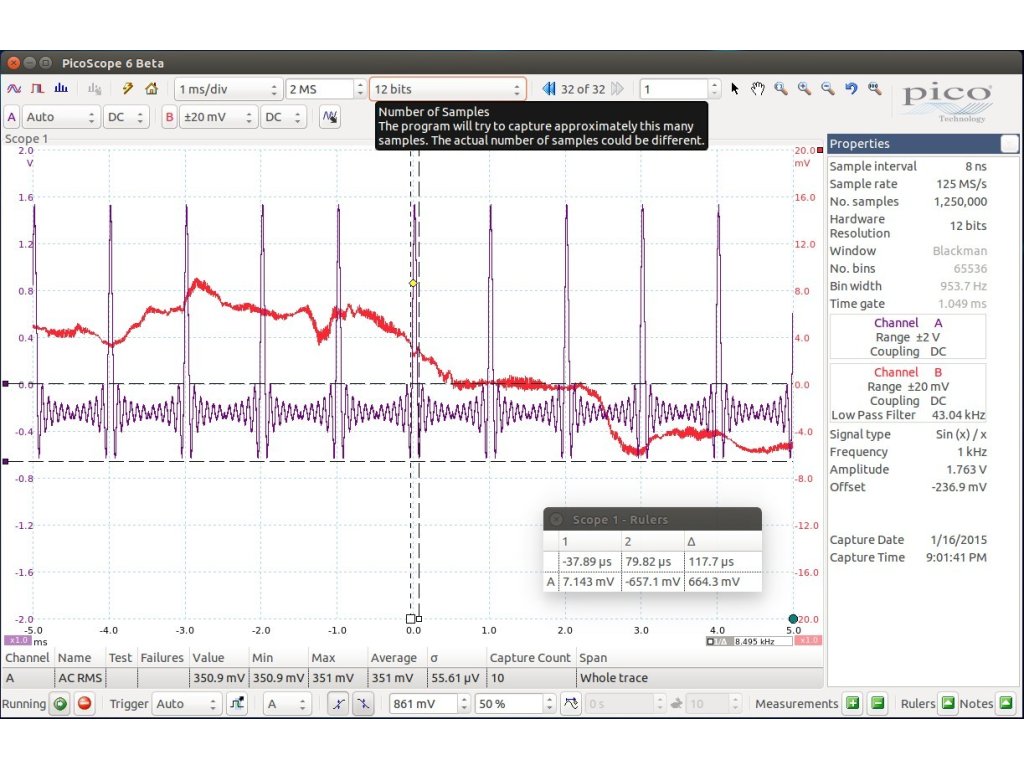Image resolution: width=1024 pixels, height=768 pixels.
Task: Click the signal generator icon
Action: click(x=330, y=118)
